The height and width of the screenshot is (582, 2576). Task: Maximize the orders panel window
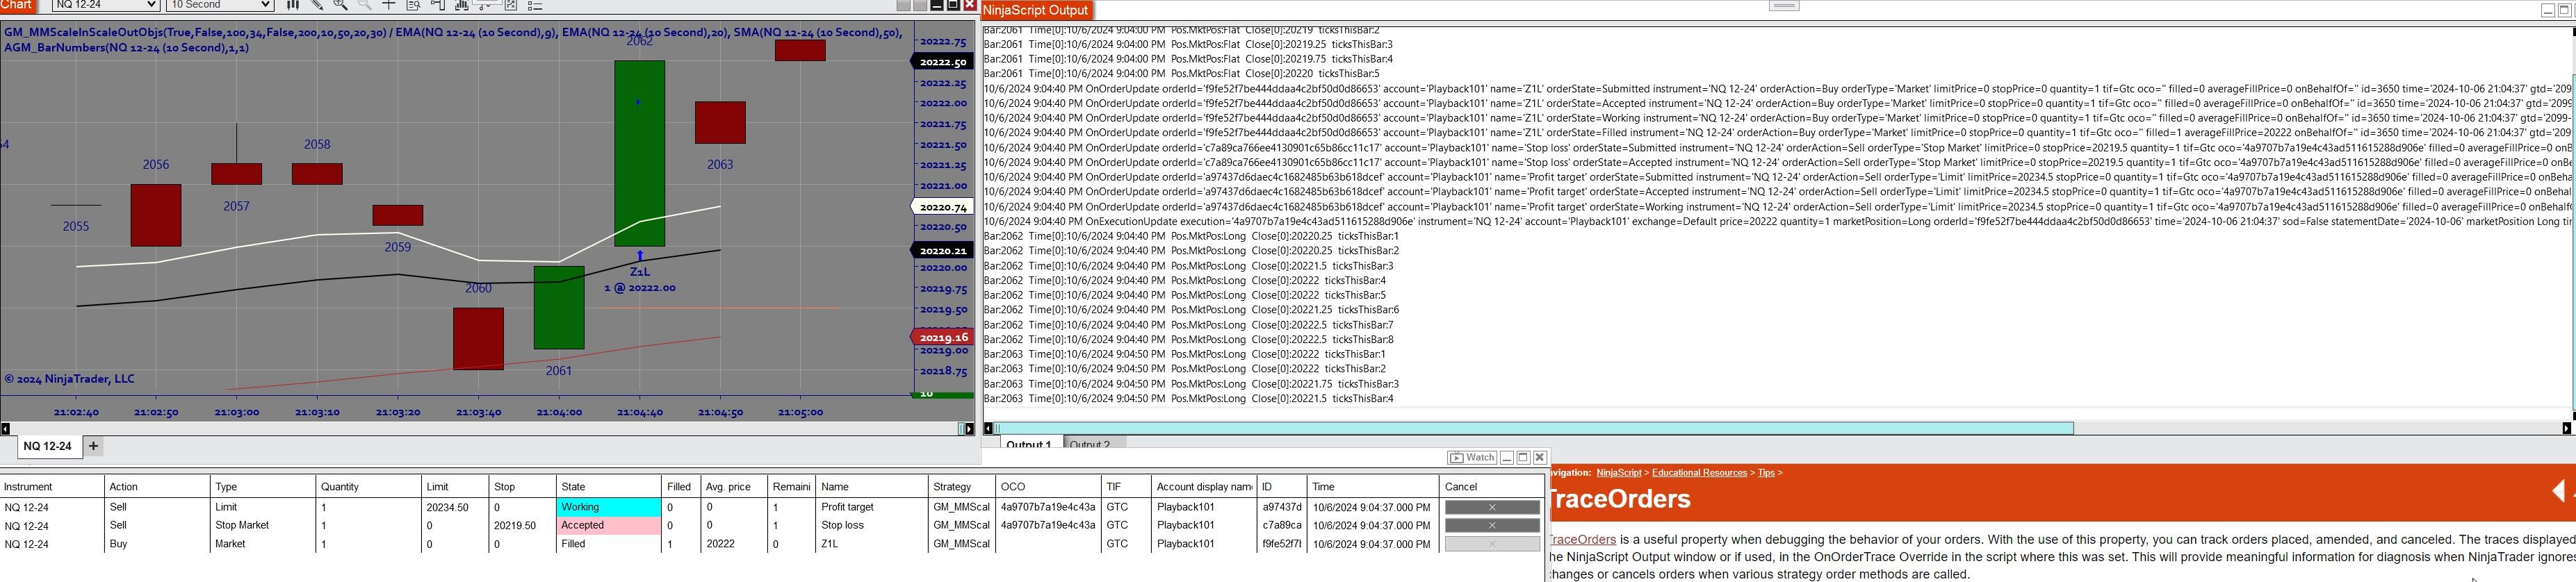(1523, 457)
